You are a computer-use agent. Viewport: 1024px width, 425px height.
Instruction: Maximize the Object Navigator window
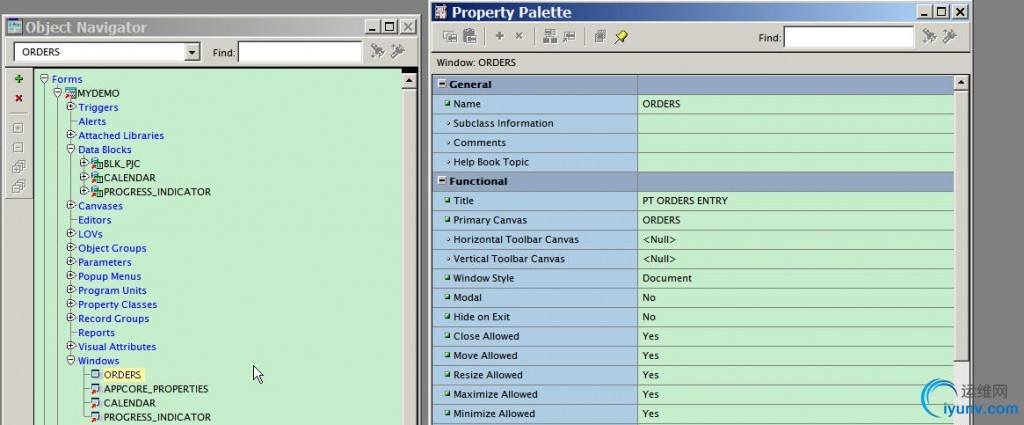pyautogui.click(x=390, y=27)
